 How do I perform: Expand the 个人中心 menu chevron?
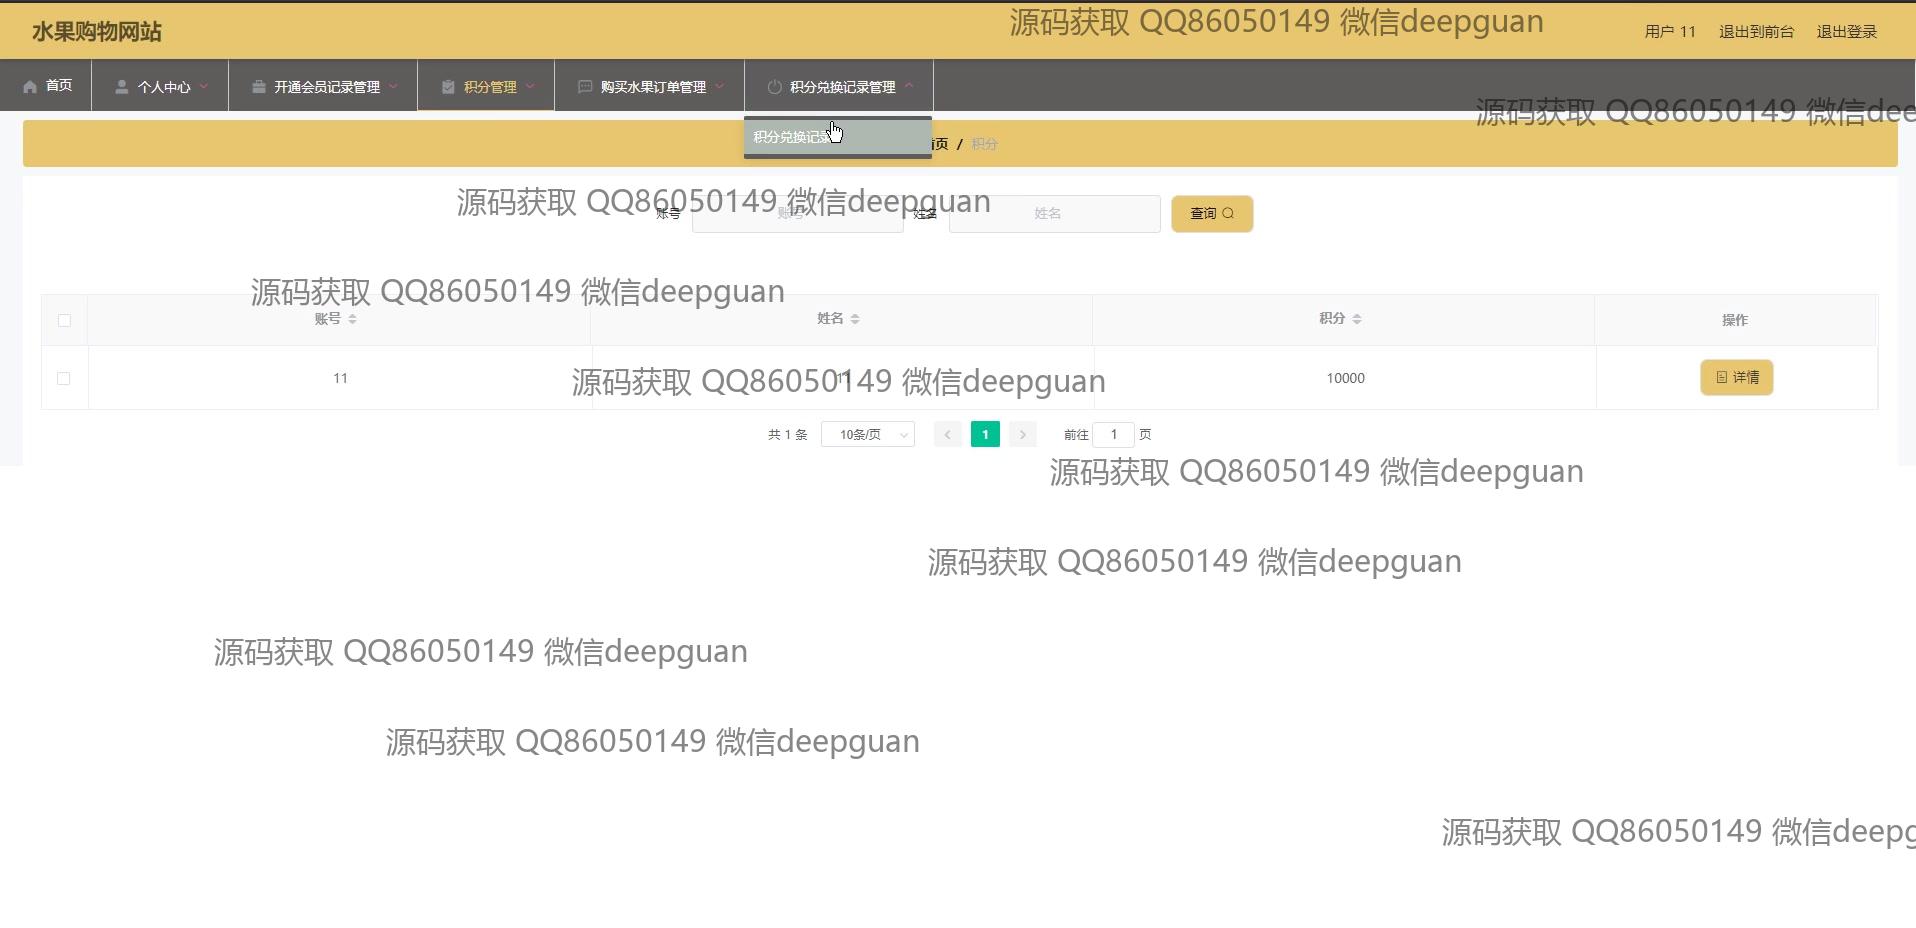coord(204,86)
